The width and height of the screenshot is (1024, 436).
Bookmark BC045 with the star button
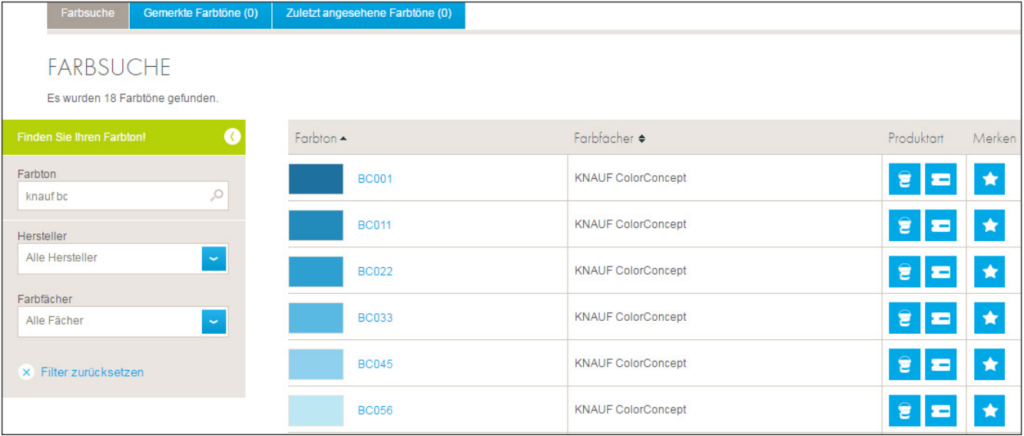point(989,364)
